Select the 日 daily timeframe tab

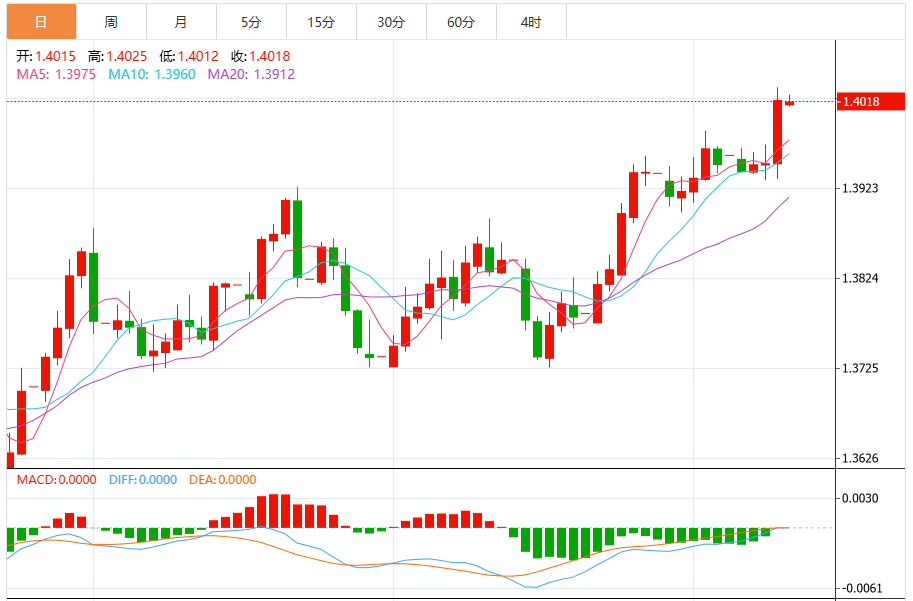pos(41,22)
